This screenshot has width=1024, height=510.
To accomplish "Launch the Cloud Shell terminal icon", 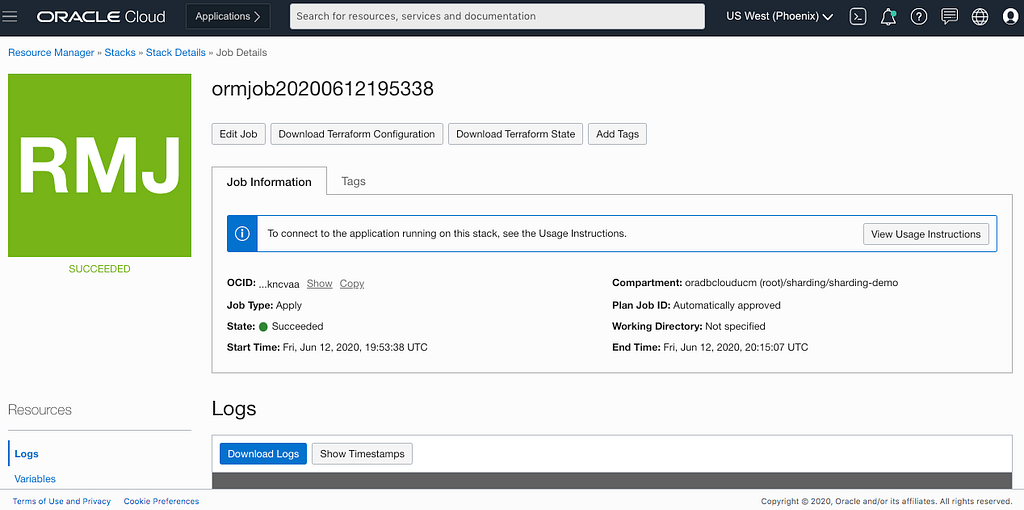I will pyautogui.click(x=857, y=17).
